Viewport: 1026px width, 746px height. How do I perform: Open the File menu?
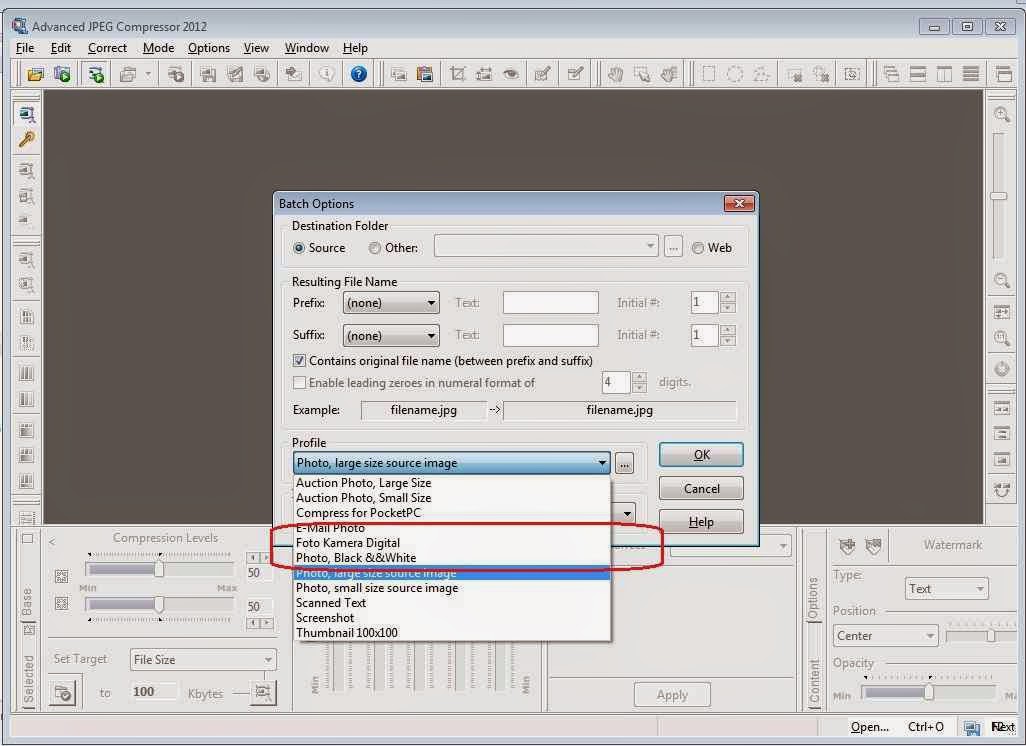25,48
